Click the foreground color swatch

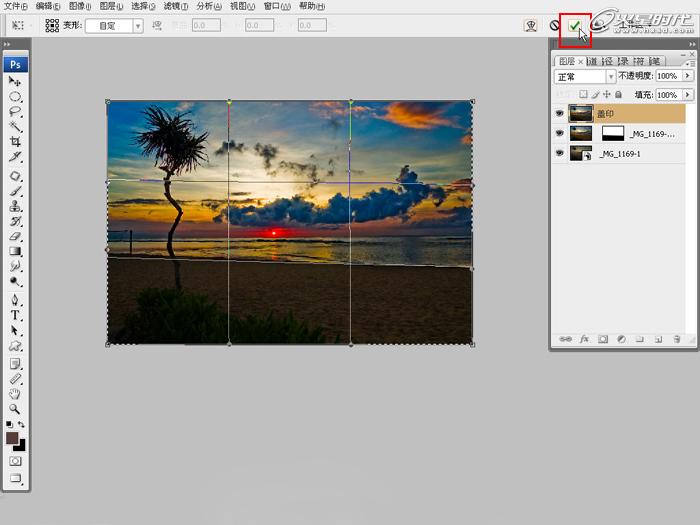pos(12,438)
